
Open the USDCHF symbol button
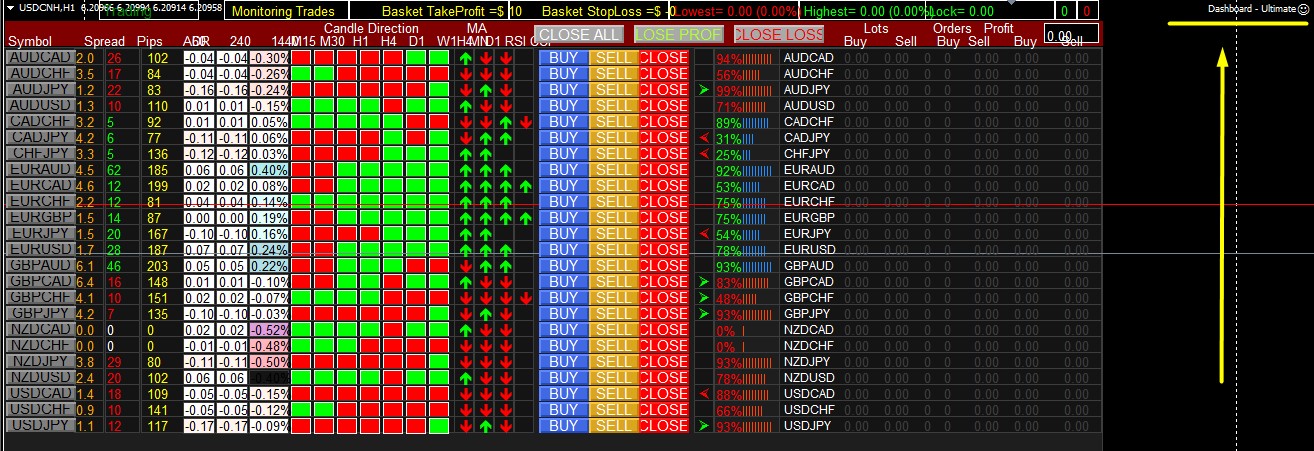tap(39, 410)
